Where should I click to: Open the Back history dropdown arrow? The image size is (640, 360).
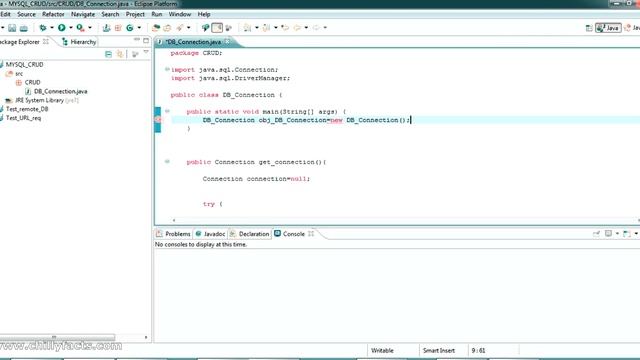306,28
